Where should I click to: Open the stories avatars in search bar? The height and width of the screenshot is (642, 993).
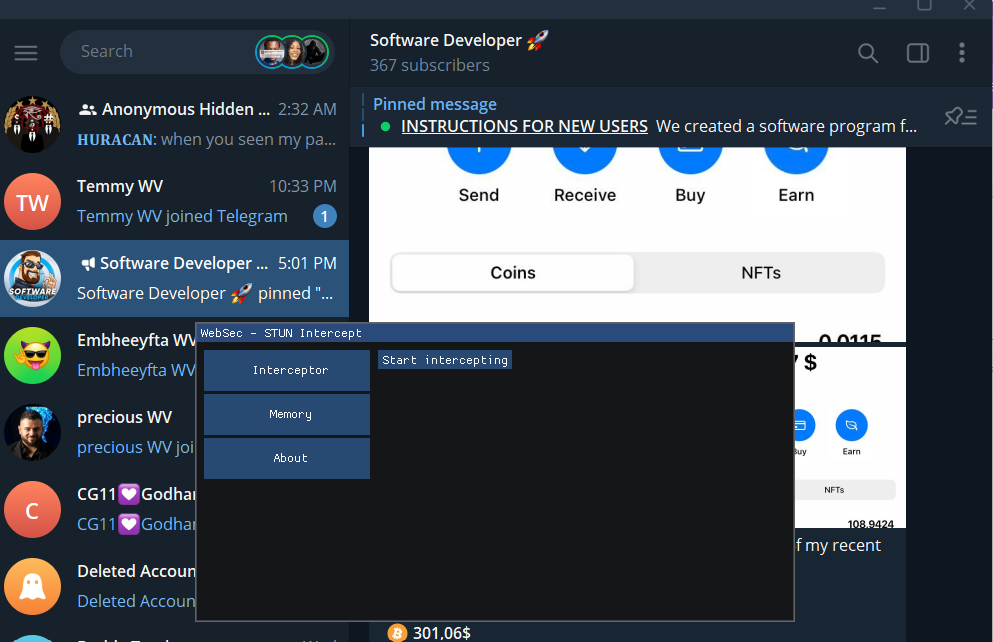pyautogui.click(x=293, y=52)
